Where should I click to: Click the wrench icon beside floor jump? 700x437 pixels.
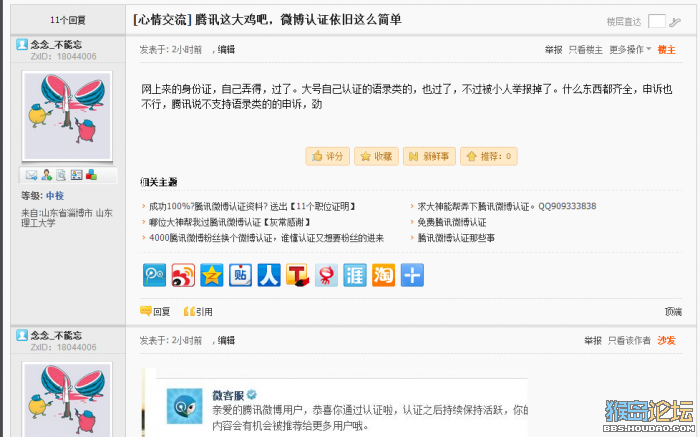pos(675,21)
